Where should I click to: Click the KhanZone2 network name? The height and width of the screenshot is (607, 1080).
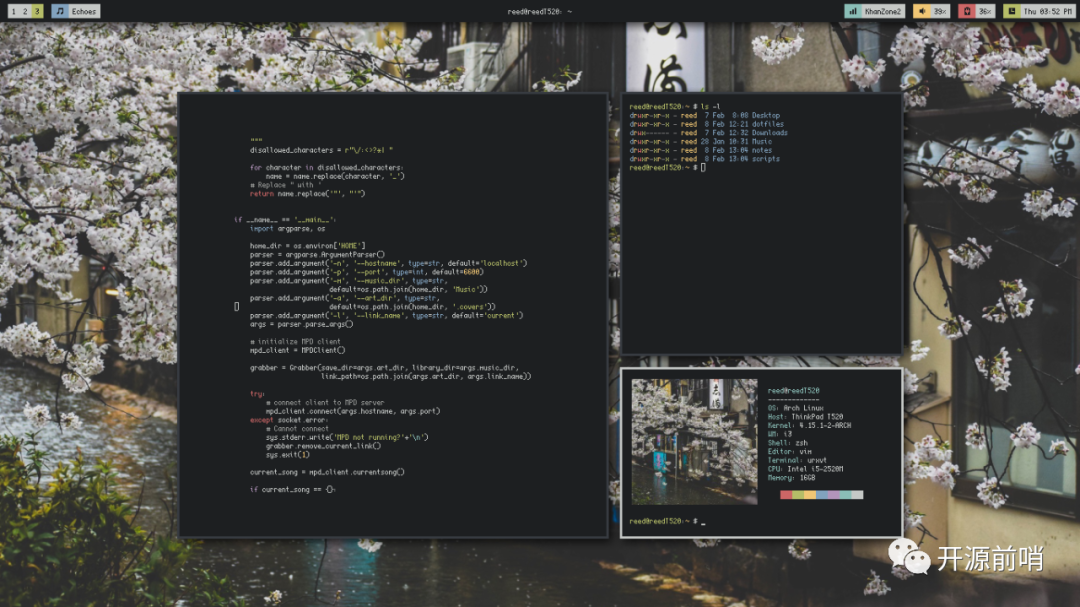(885, 11)
